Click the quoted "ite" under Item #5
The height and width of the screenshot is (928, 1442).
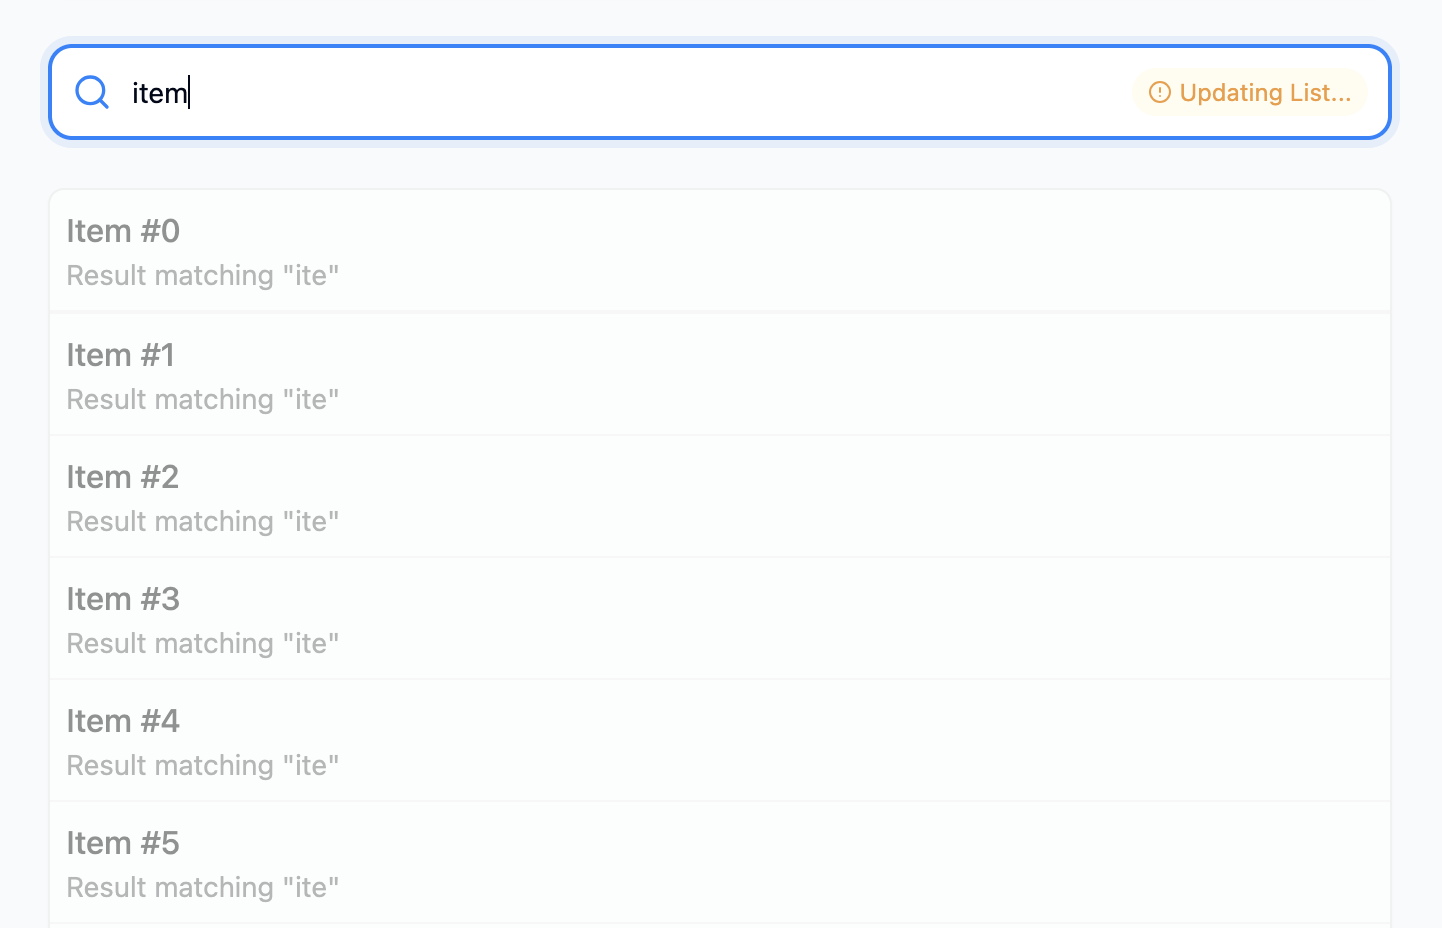point(311,888)
